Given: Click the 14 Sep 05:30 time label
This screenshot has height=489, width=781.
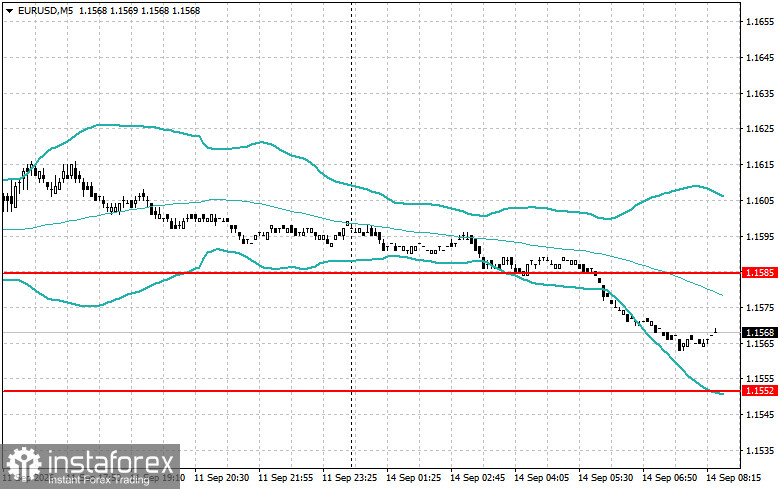Looking at the screenshot, I should point(605,478).
